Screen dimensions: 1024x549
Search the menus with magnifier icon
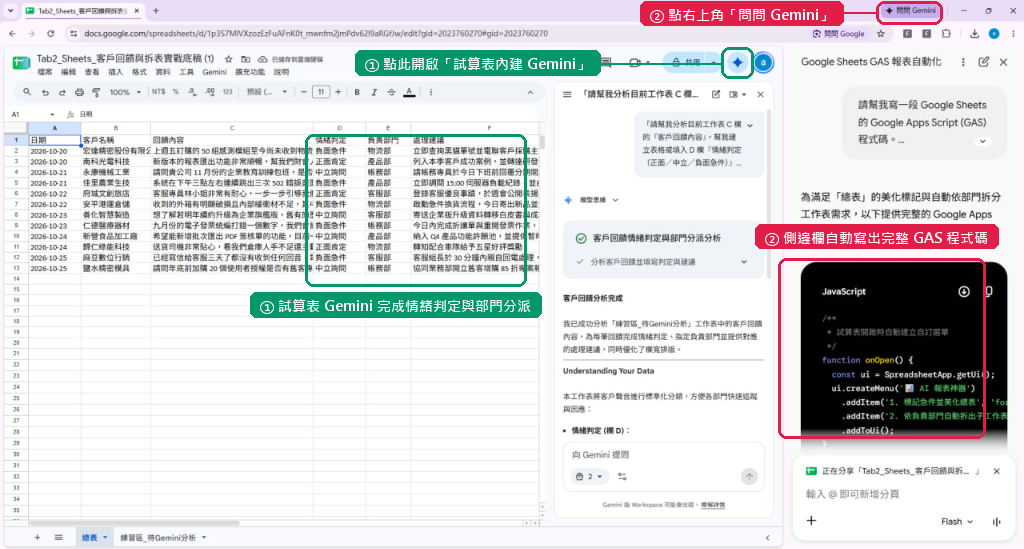27,92
